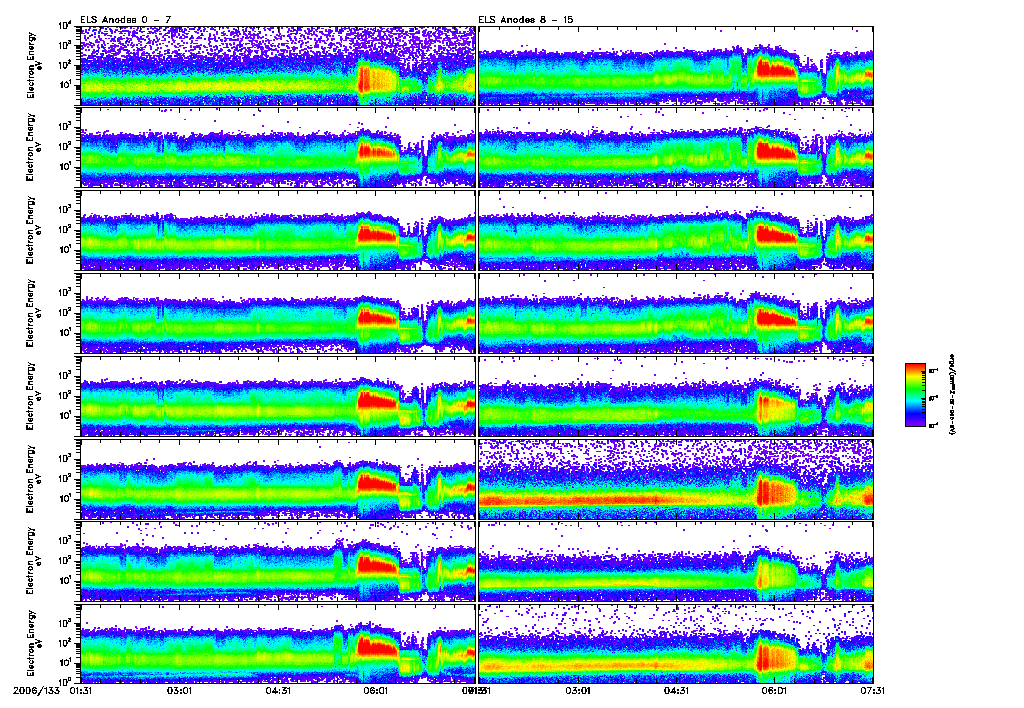Click the "Electron Energy eV" label of the third row
1024x708 pixels.
pos(34,231)
